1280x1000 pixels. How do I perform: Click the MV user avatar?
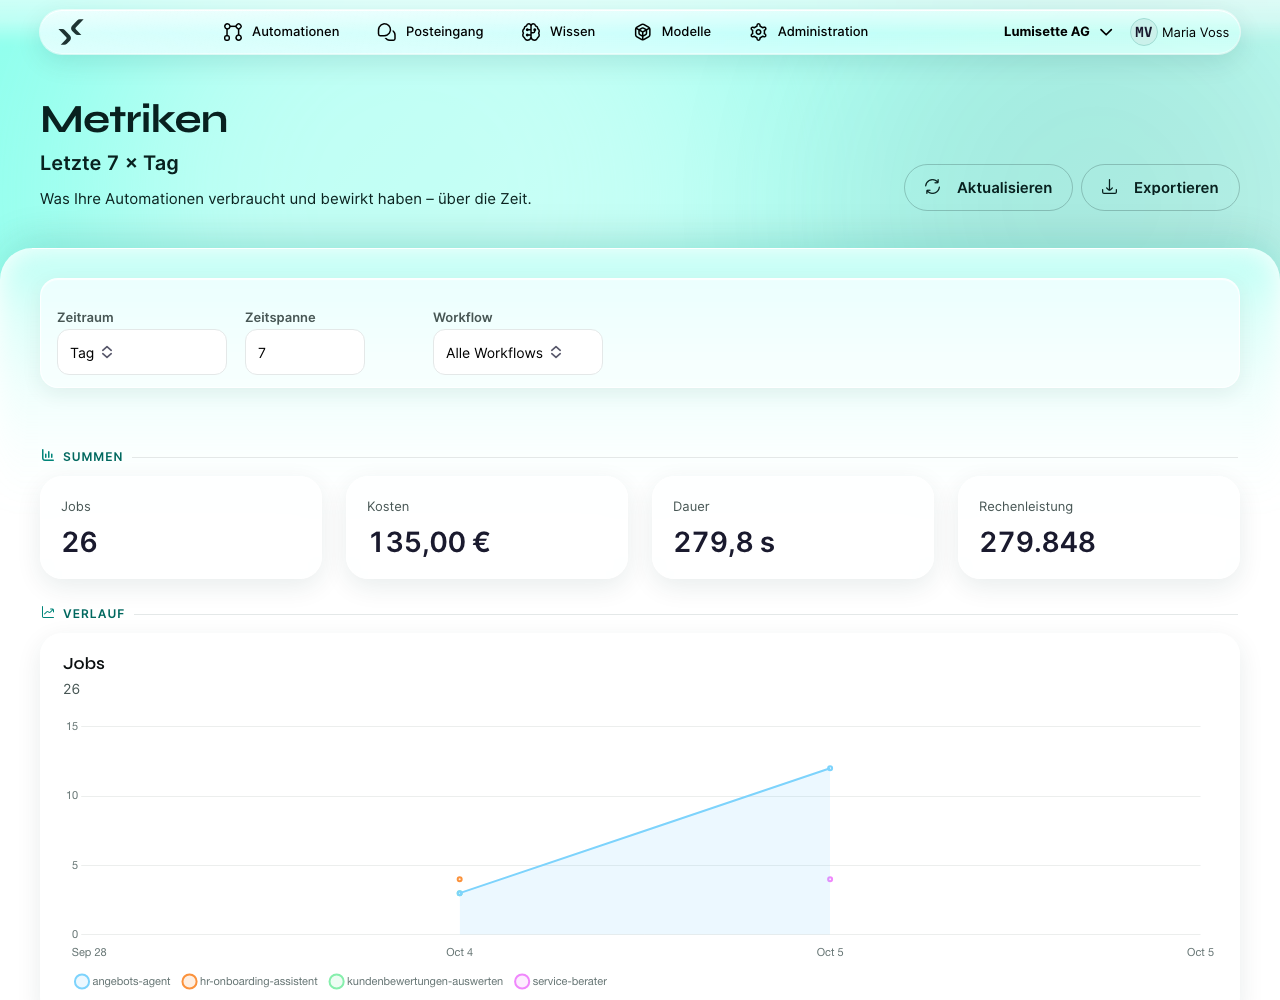[x=1144, y=32]
